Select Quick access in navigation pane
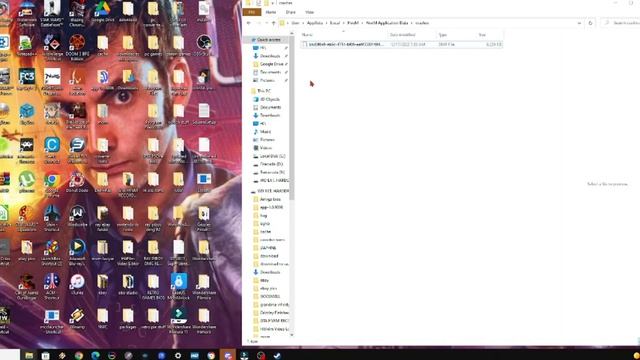640x360 pixels. (268, 40)
